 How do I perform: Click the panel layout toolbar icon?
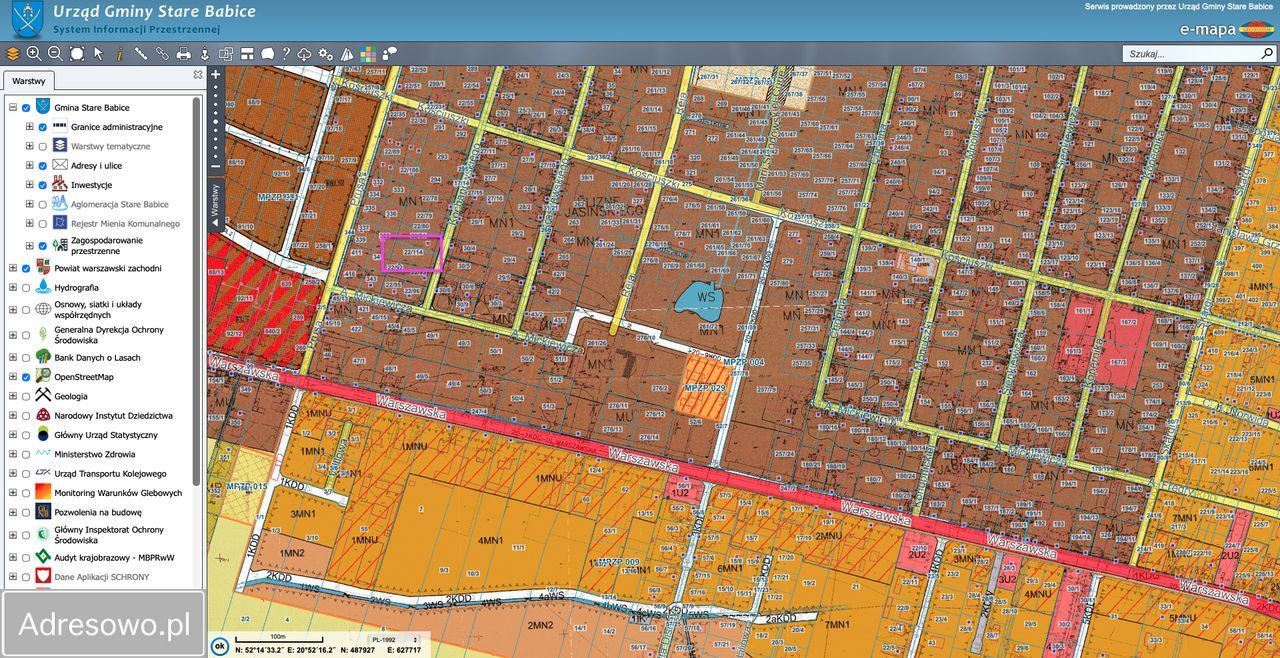[x=247, y=54]
